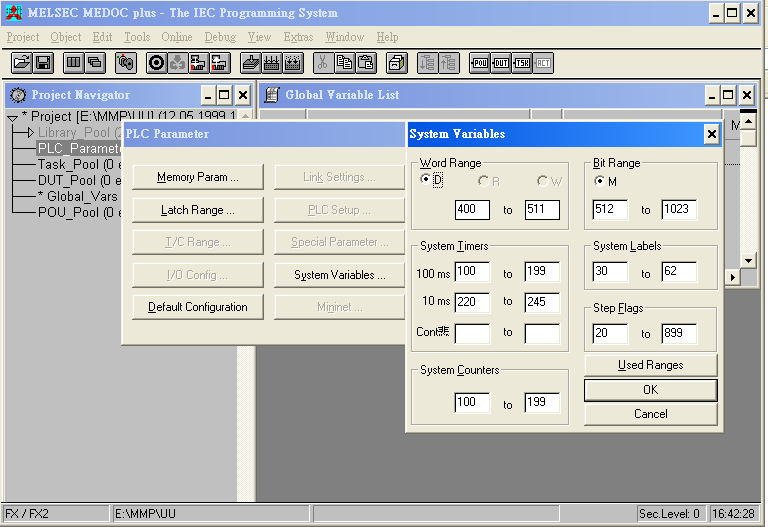Viewport: 768px width, 527px height.
Task: Click the first red-marked transfer toolbar icon
Action: (x=198, y=63)
